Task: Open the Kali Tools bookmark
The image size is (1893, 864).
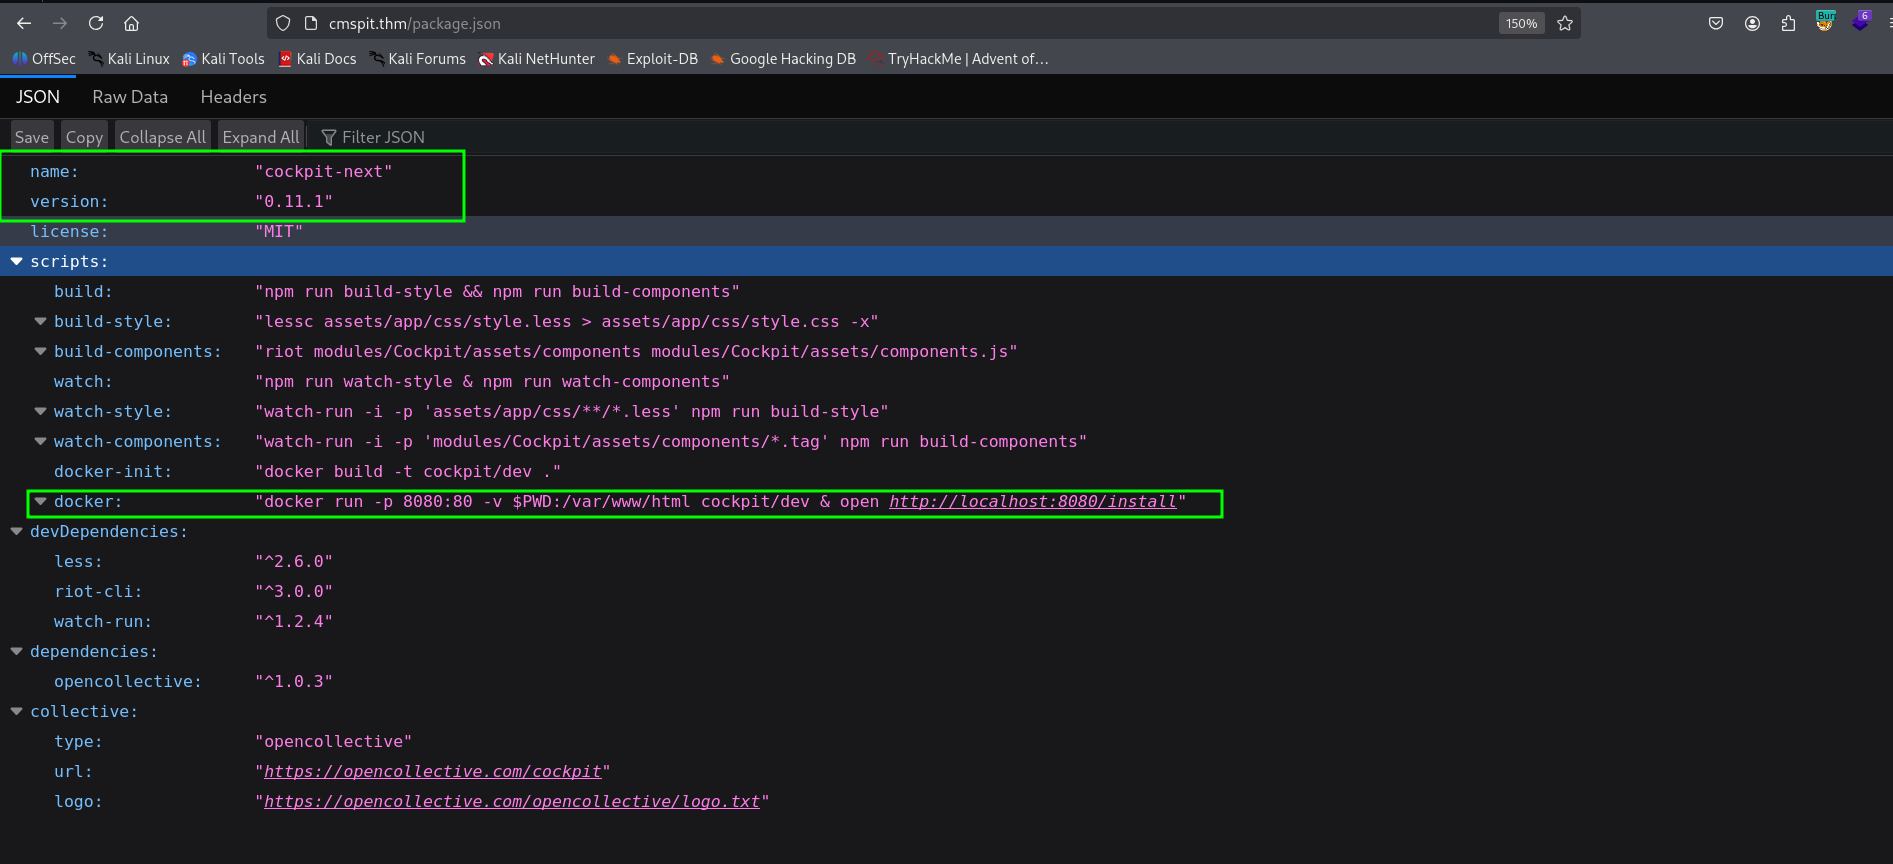Action: click(x=223, y=59)
